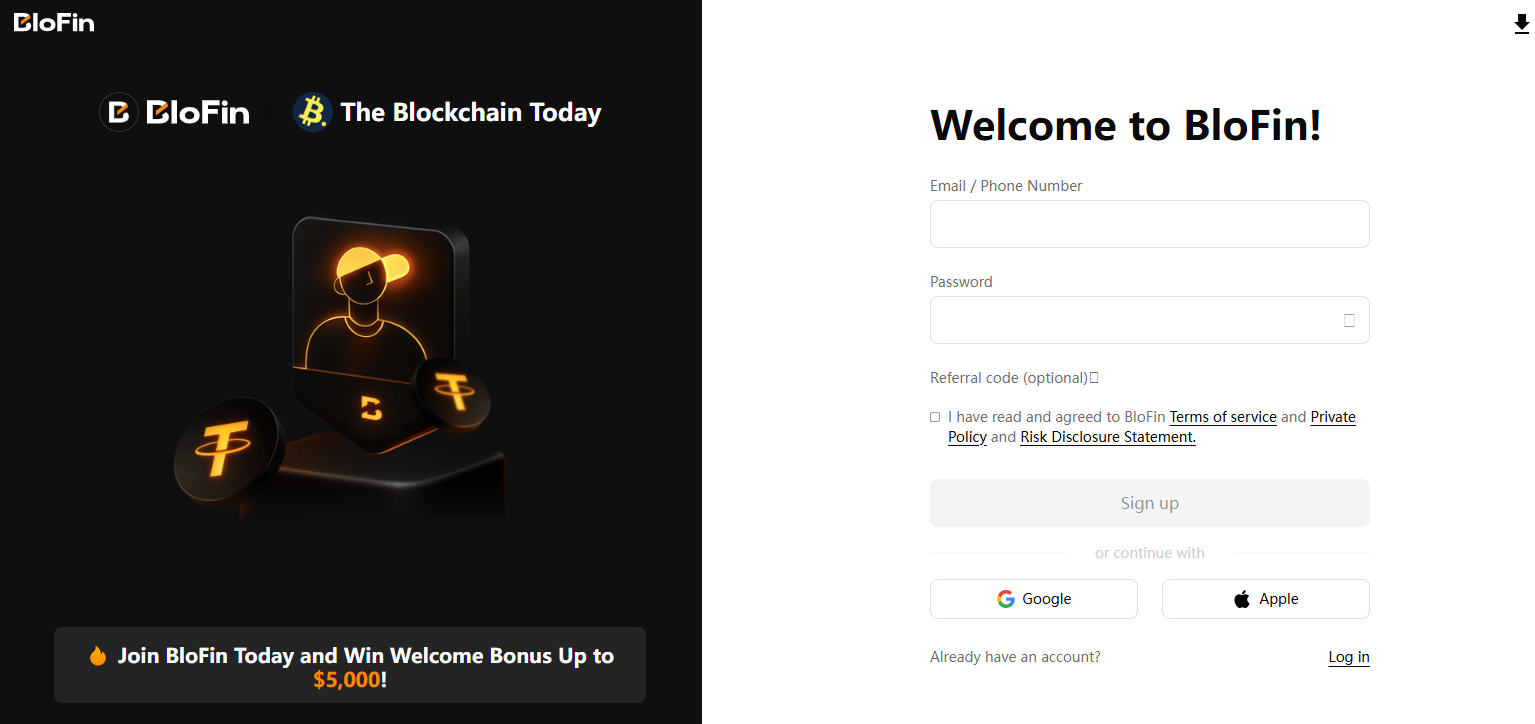Open Terms of service
Screen dimensions: 1535x724
click(x=1222, y=416)
